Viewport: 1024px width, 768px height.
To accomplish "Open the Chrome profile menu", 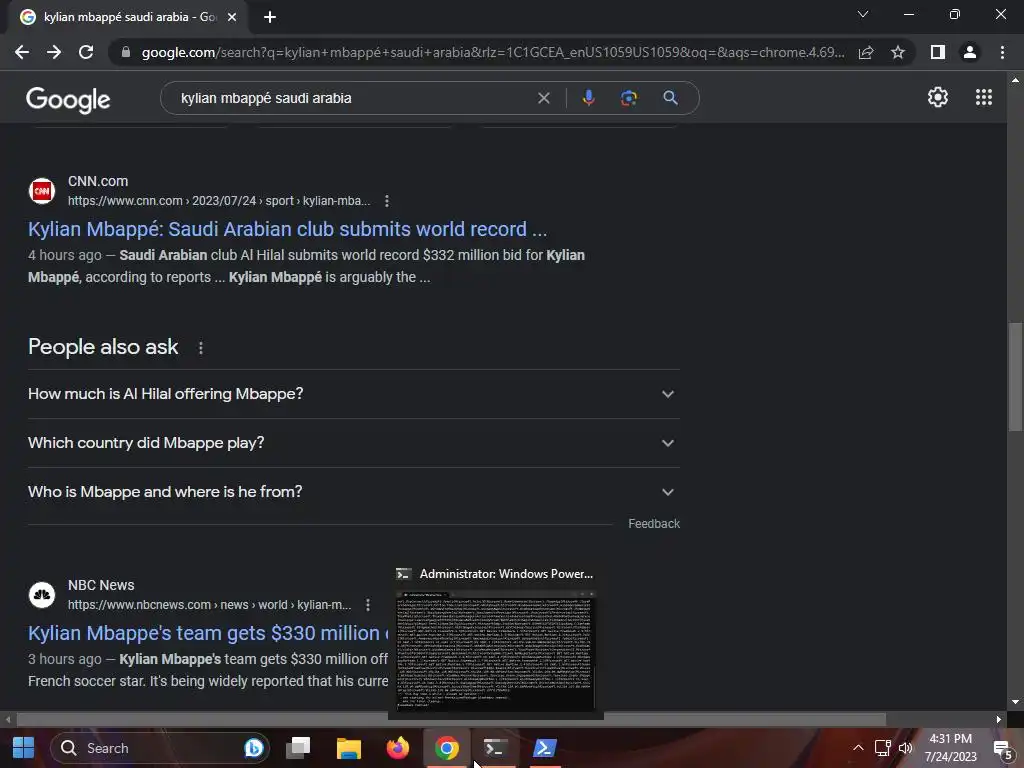I will coord(970,52).
